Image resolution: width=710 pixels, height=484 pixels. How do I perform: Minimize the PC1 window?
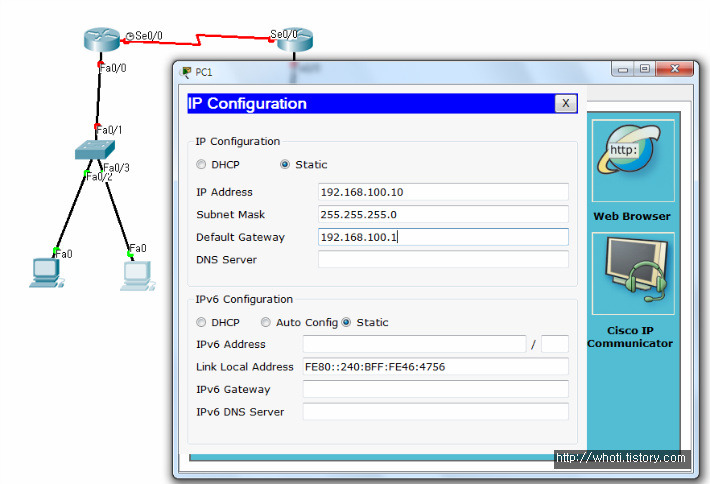click(623, 69)
